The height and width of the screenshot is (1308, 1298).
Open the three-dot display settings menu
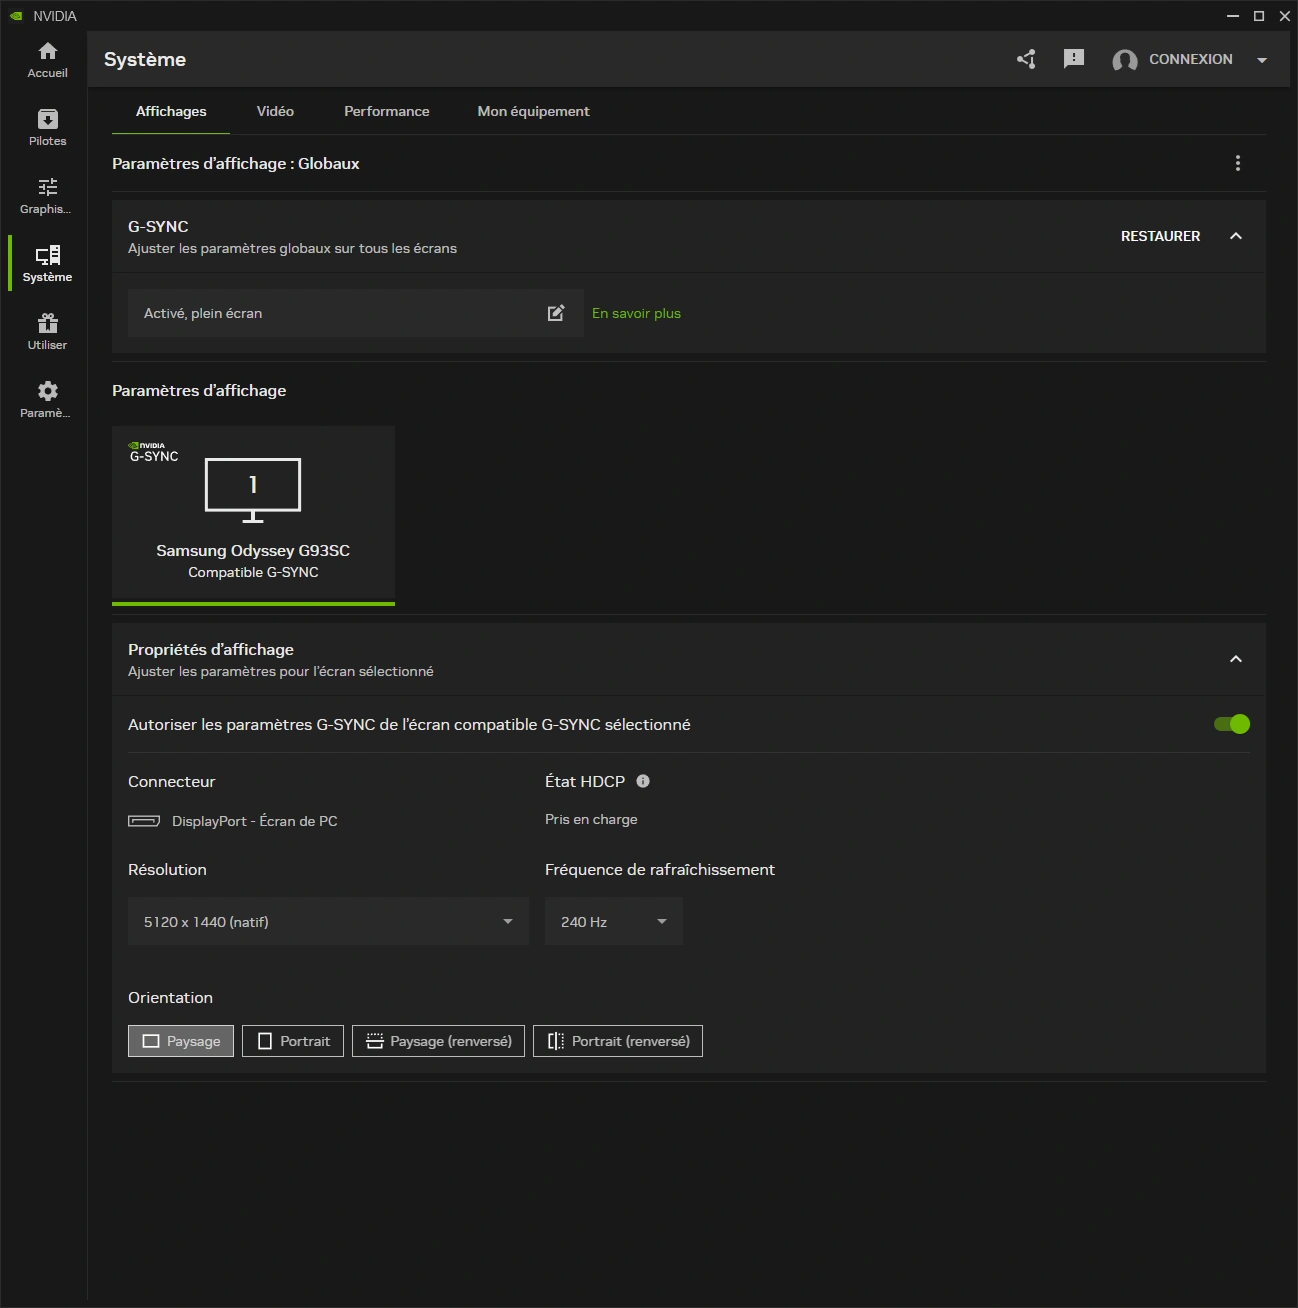tap(1238, 163)
